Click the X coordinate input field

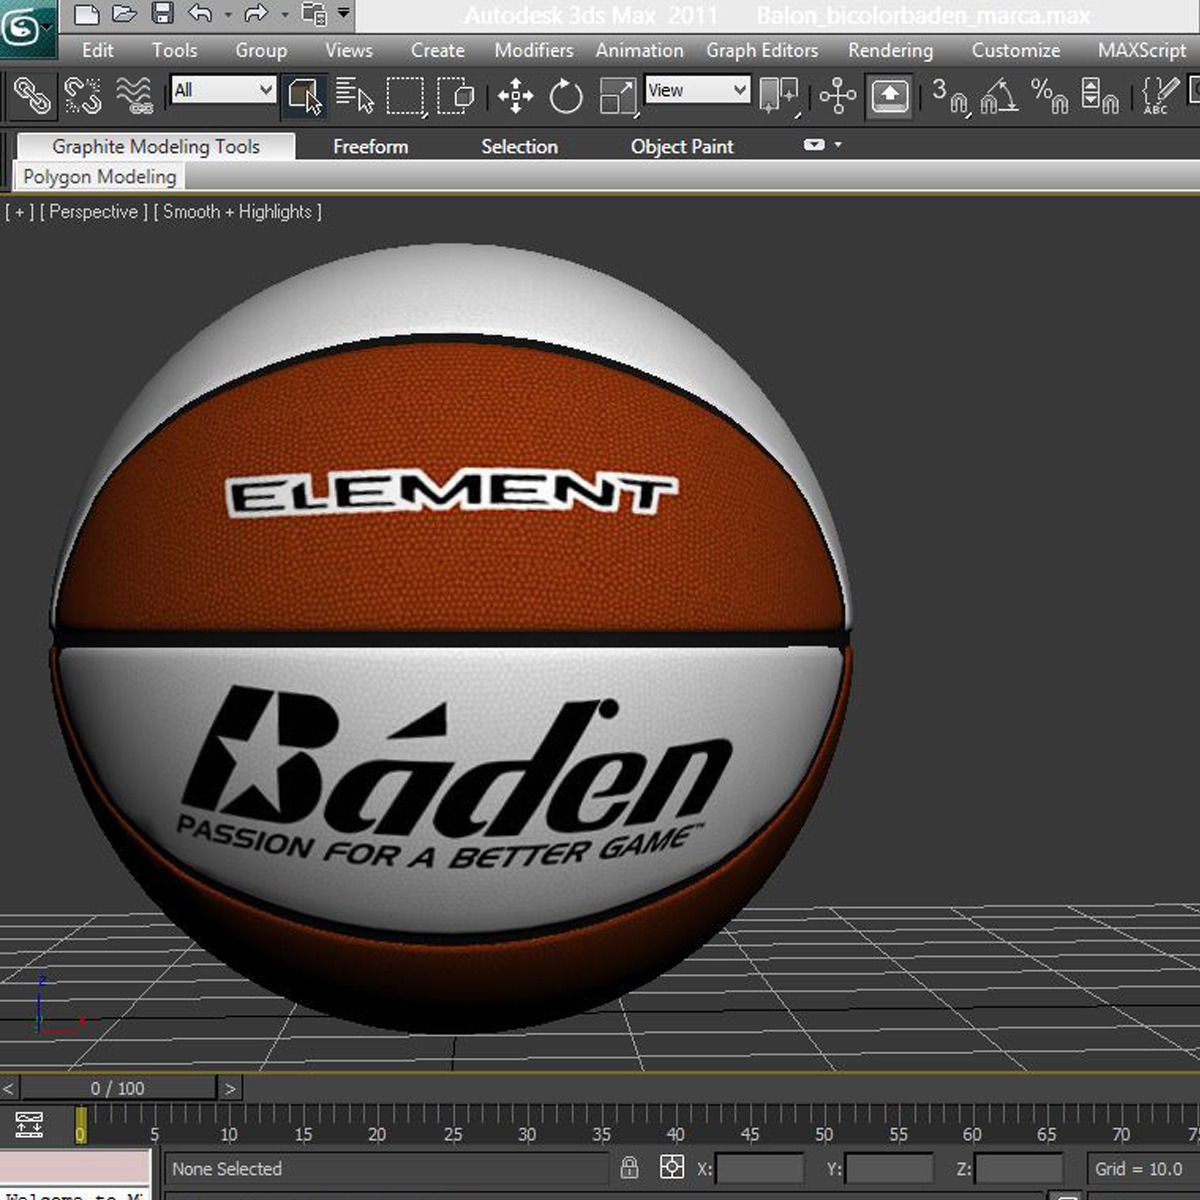click(x=759, y=1168)
